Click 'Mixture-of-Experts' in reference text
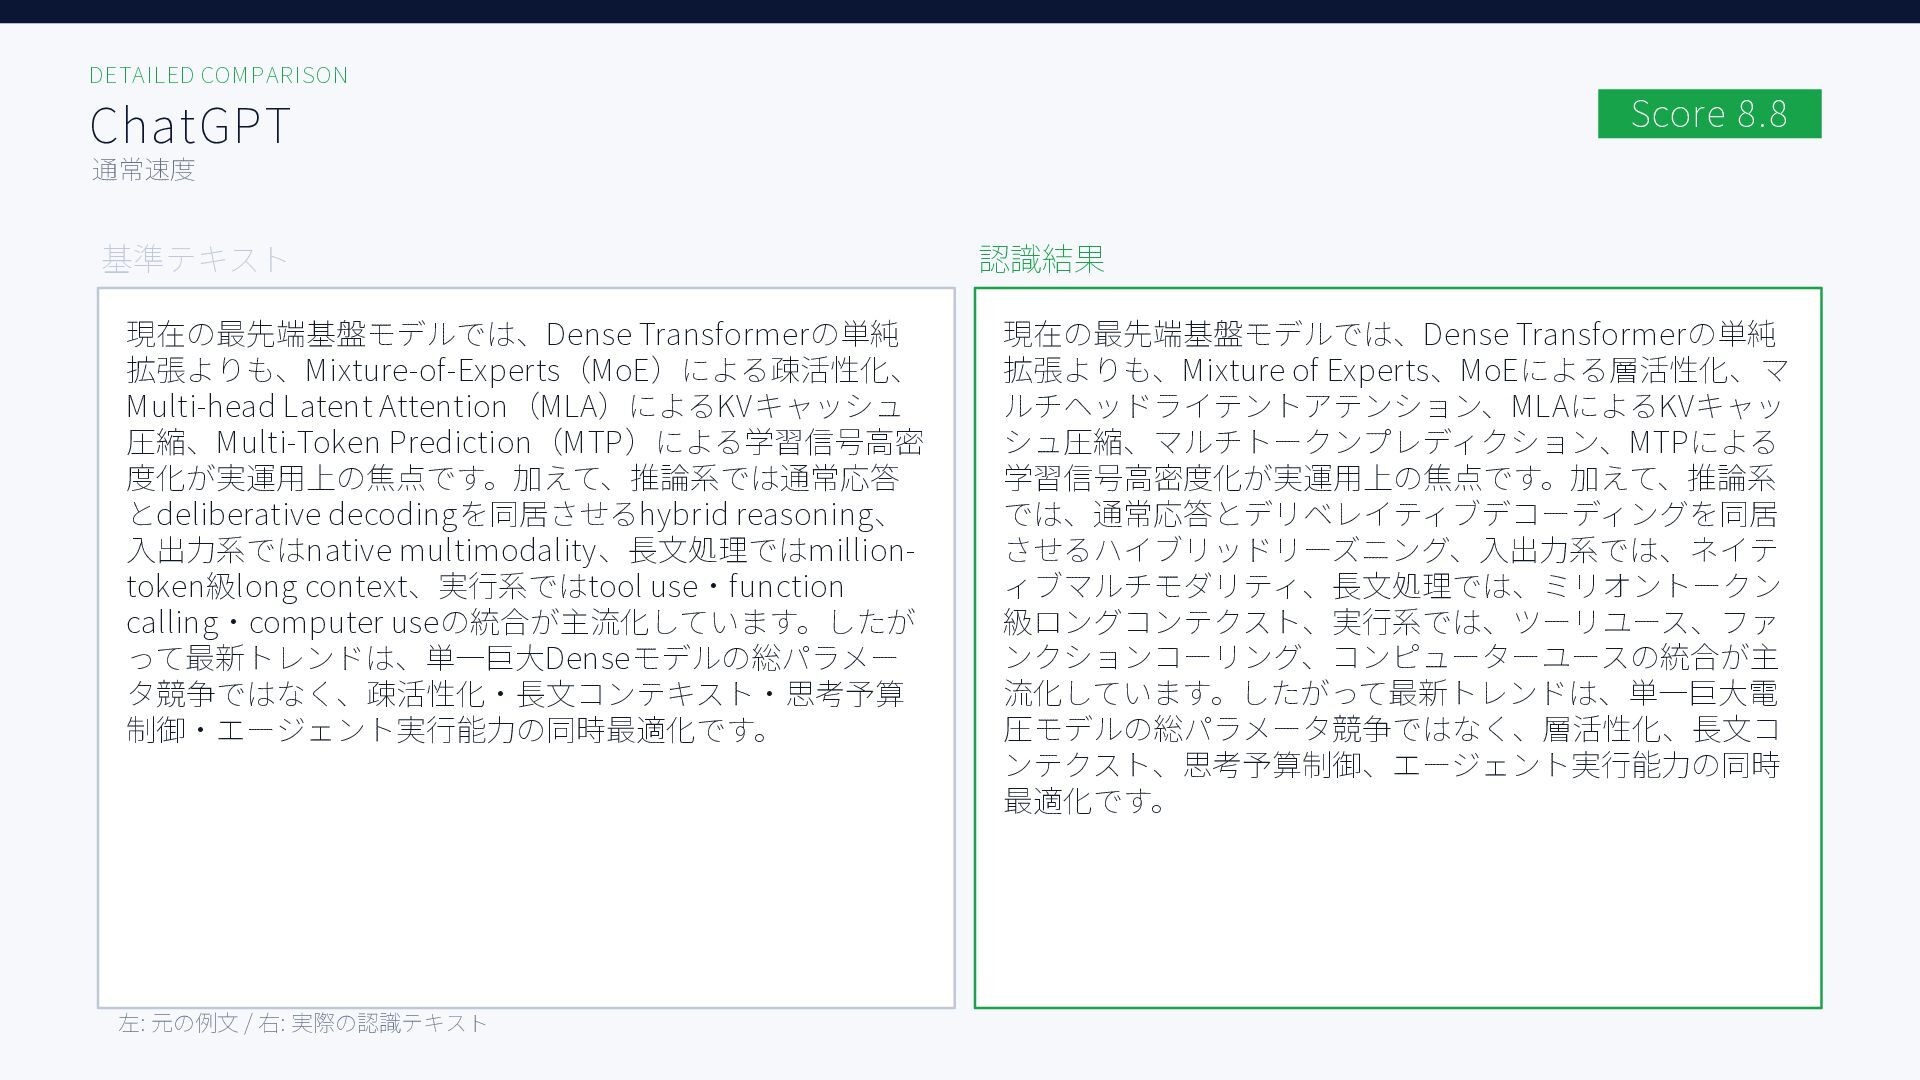 click(x=432, y=370)
